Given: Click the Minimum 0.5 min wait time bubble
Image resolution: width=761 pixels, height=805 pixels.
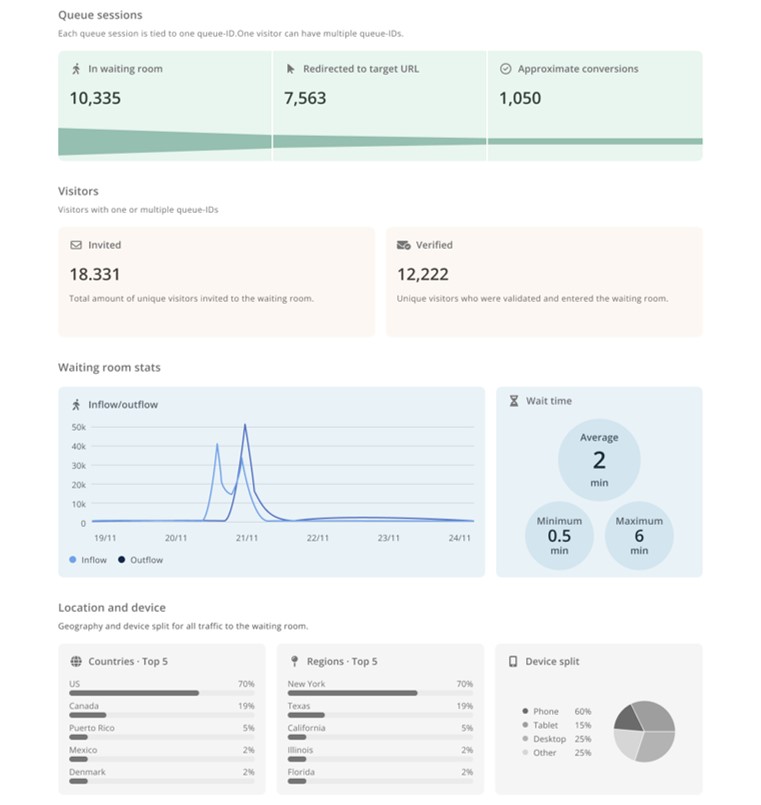Looking at the screenshot, I should (559, 535).
